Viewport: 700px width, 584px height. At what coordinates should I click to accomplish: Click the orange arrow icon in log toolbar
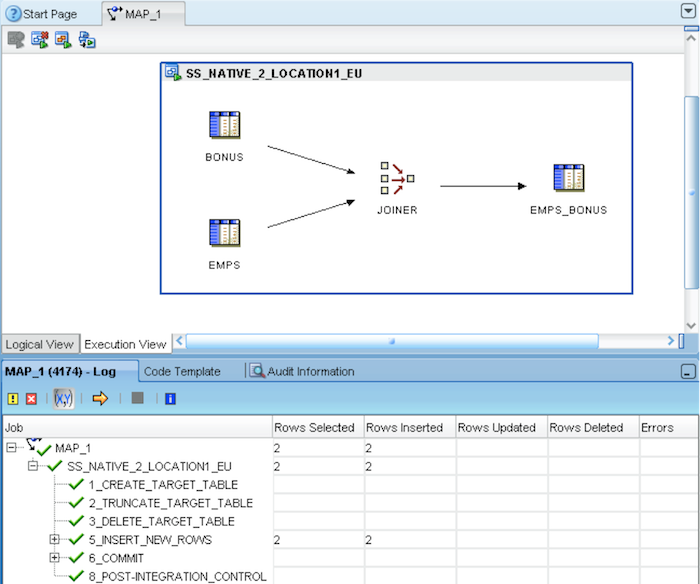[100, 398]
